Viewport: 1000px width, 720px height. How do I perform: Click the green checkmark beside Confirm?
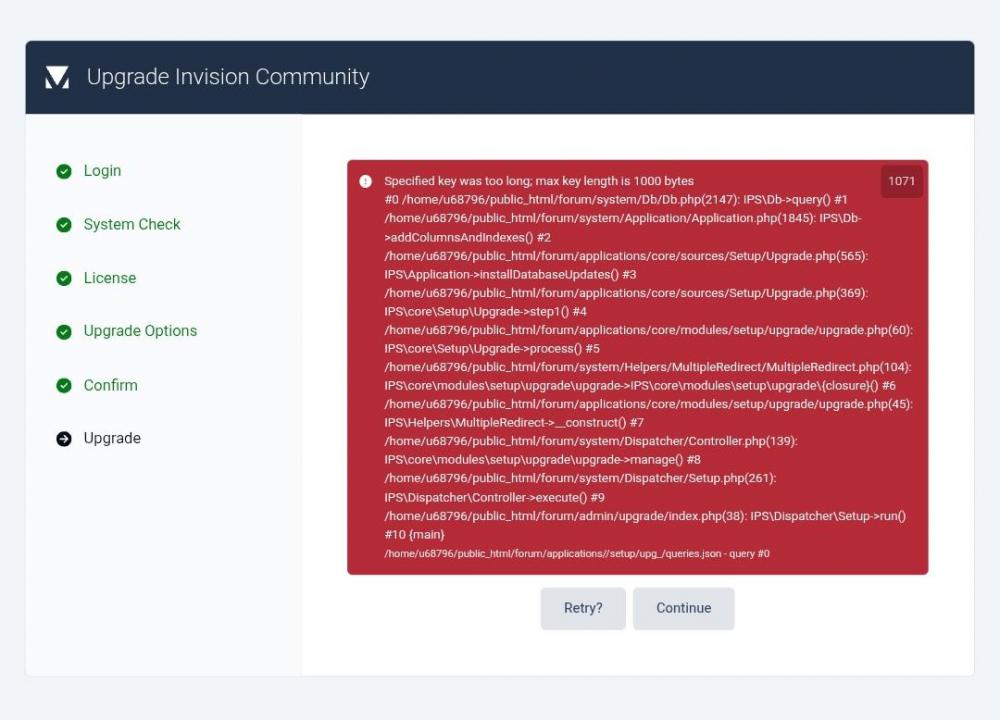[64, 385]
